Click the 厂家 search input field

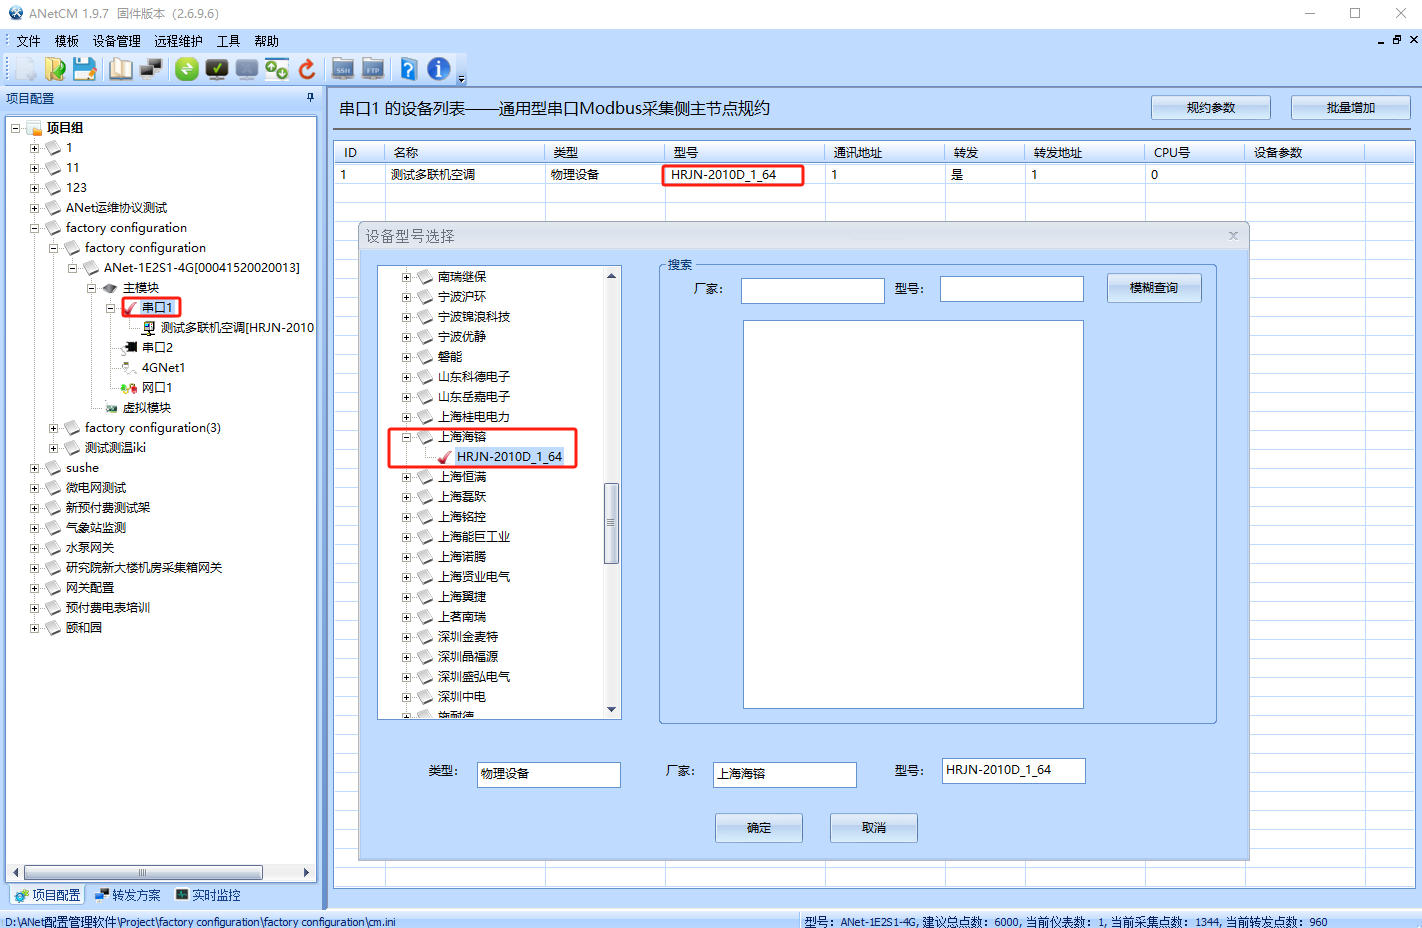[812, 290]
